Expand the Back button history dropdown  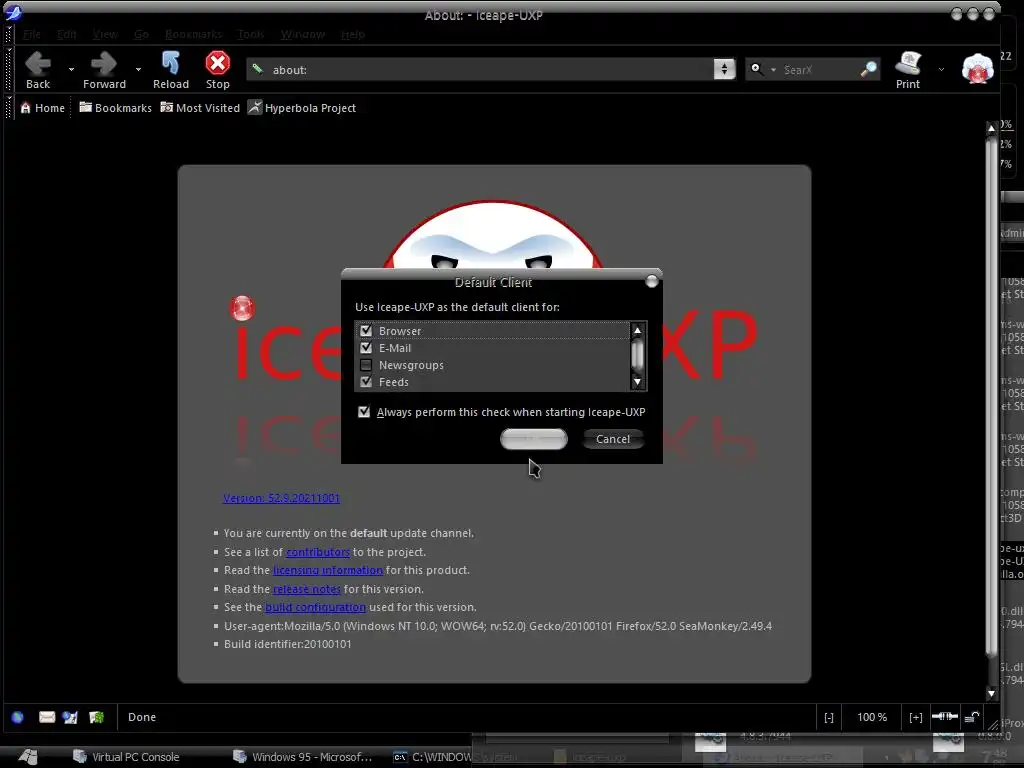[x=71, y=69]
